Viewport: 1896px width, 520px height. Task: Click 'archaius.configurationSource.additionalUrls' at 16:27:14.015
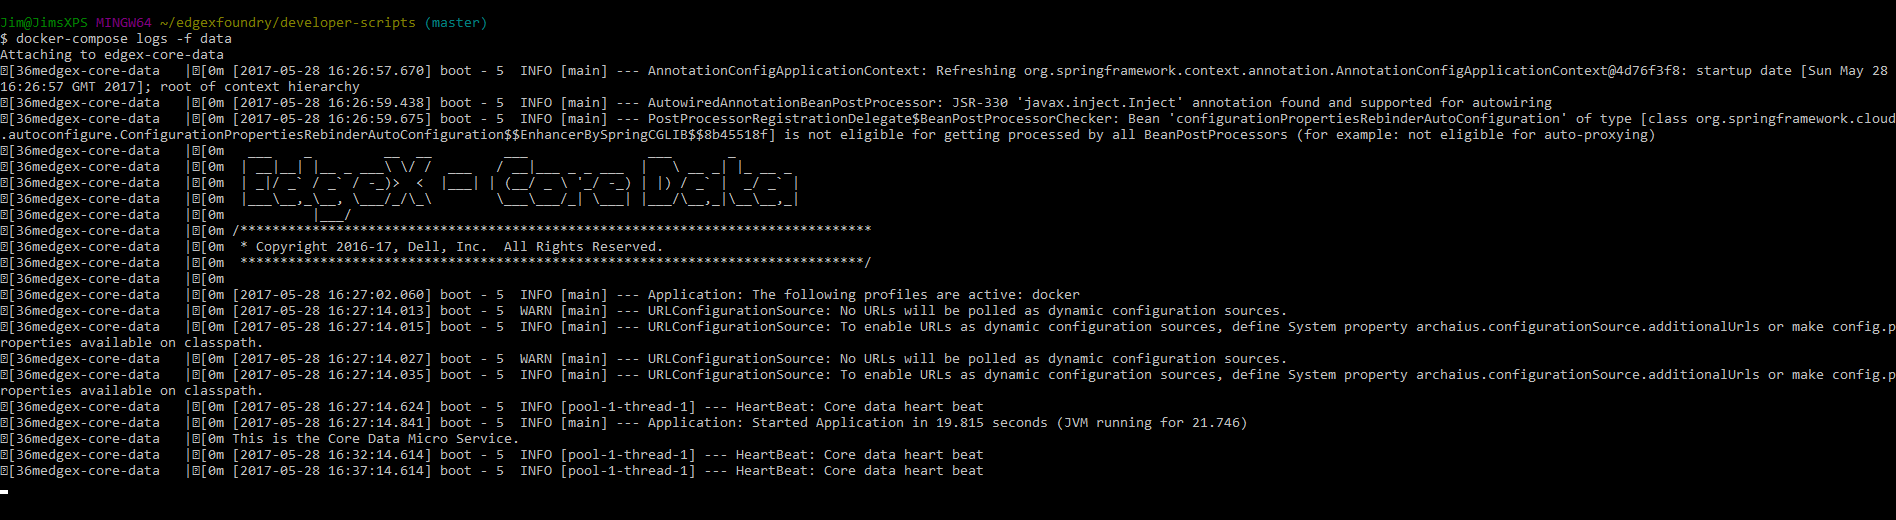pyautogui.click(x=1587, y=327)
